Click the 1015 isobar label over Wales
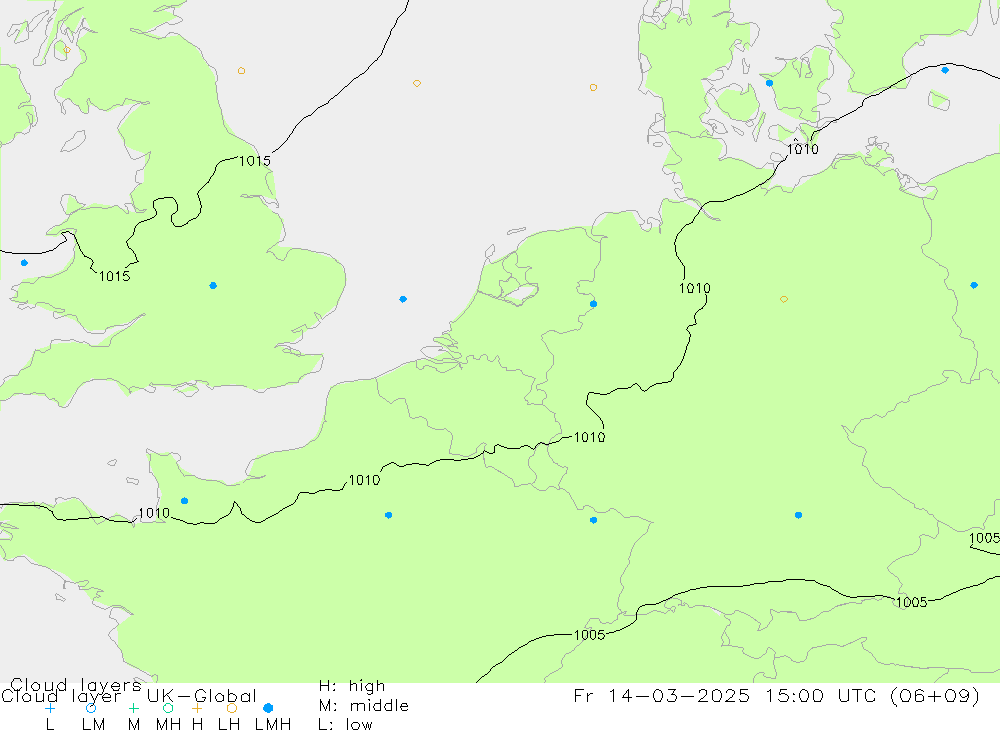This screenshot has height=733, width=1000. click(115, 276)
